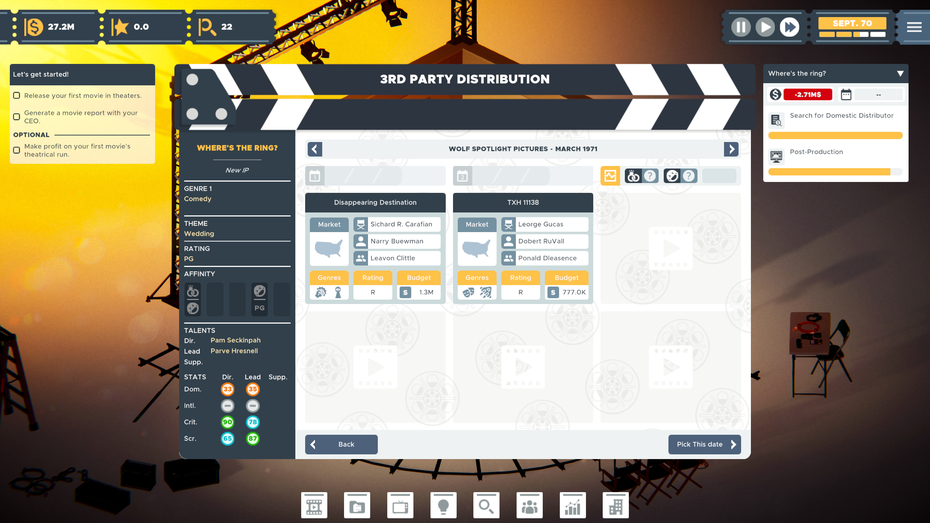Go to previous distribution month arrow
The height and width of the screenshot is (523, 930).
[315, 149]
